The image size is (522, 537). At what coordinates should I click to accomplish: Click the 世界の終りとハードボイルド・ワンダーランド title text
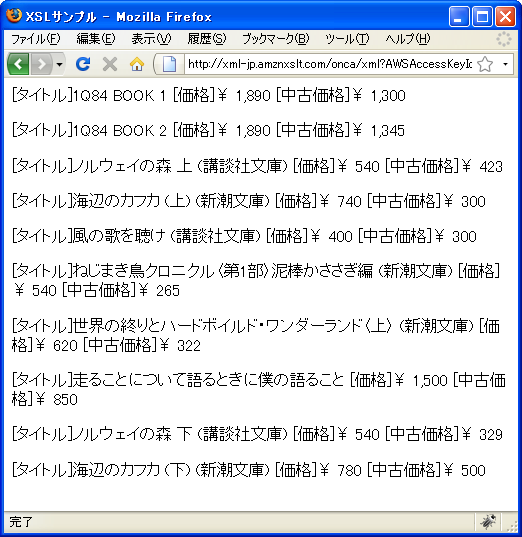pos(274,325)
